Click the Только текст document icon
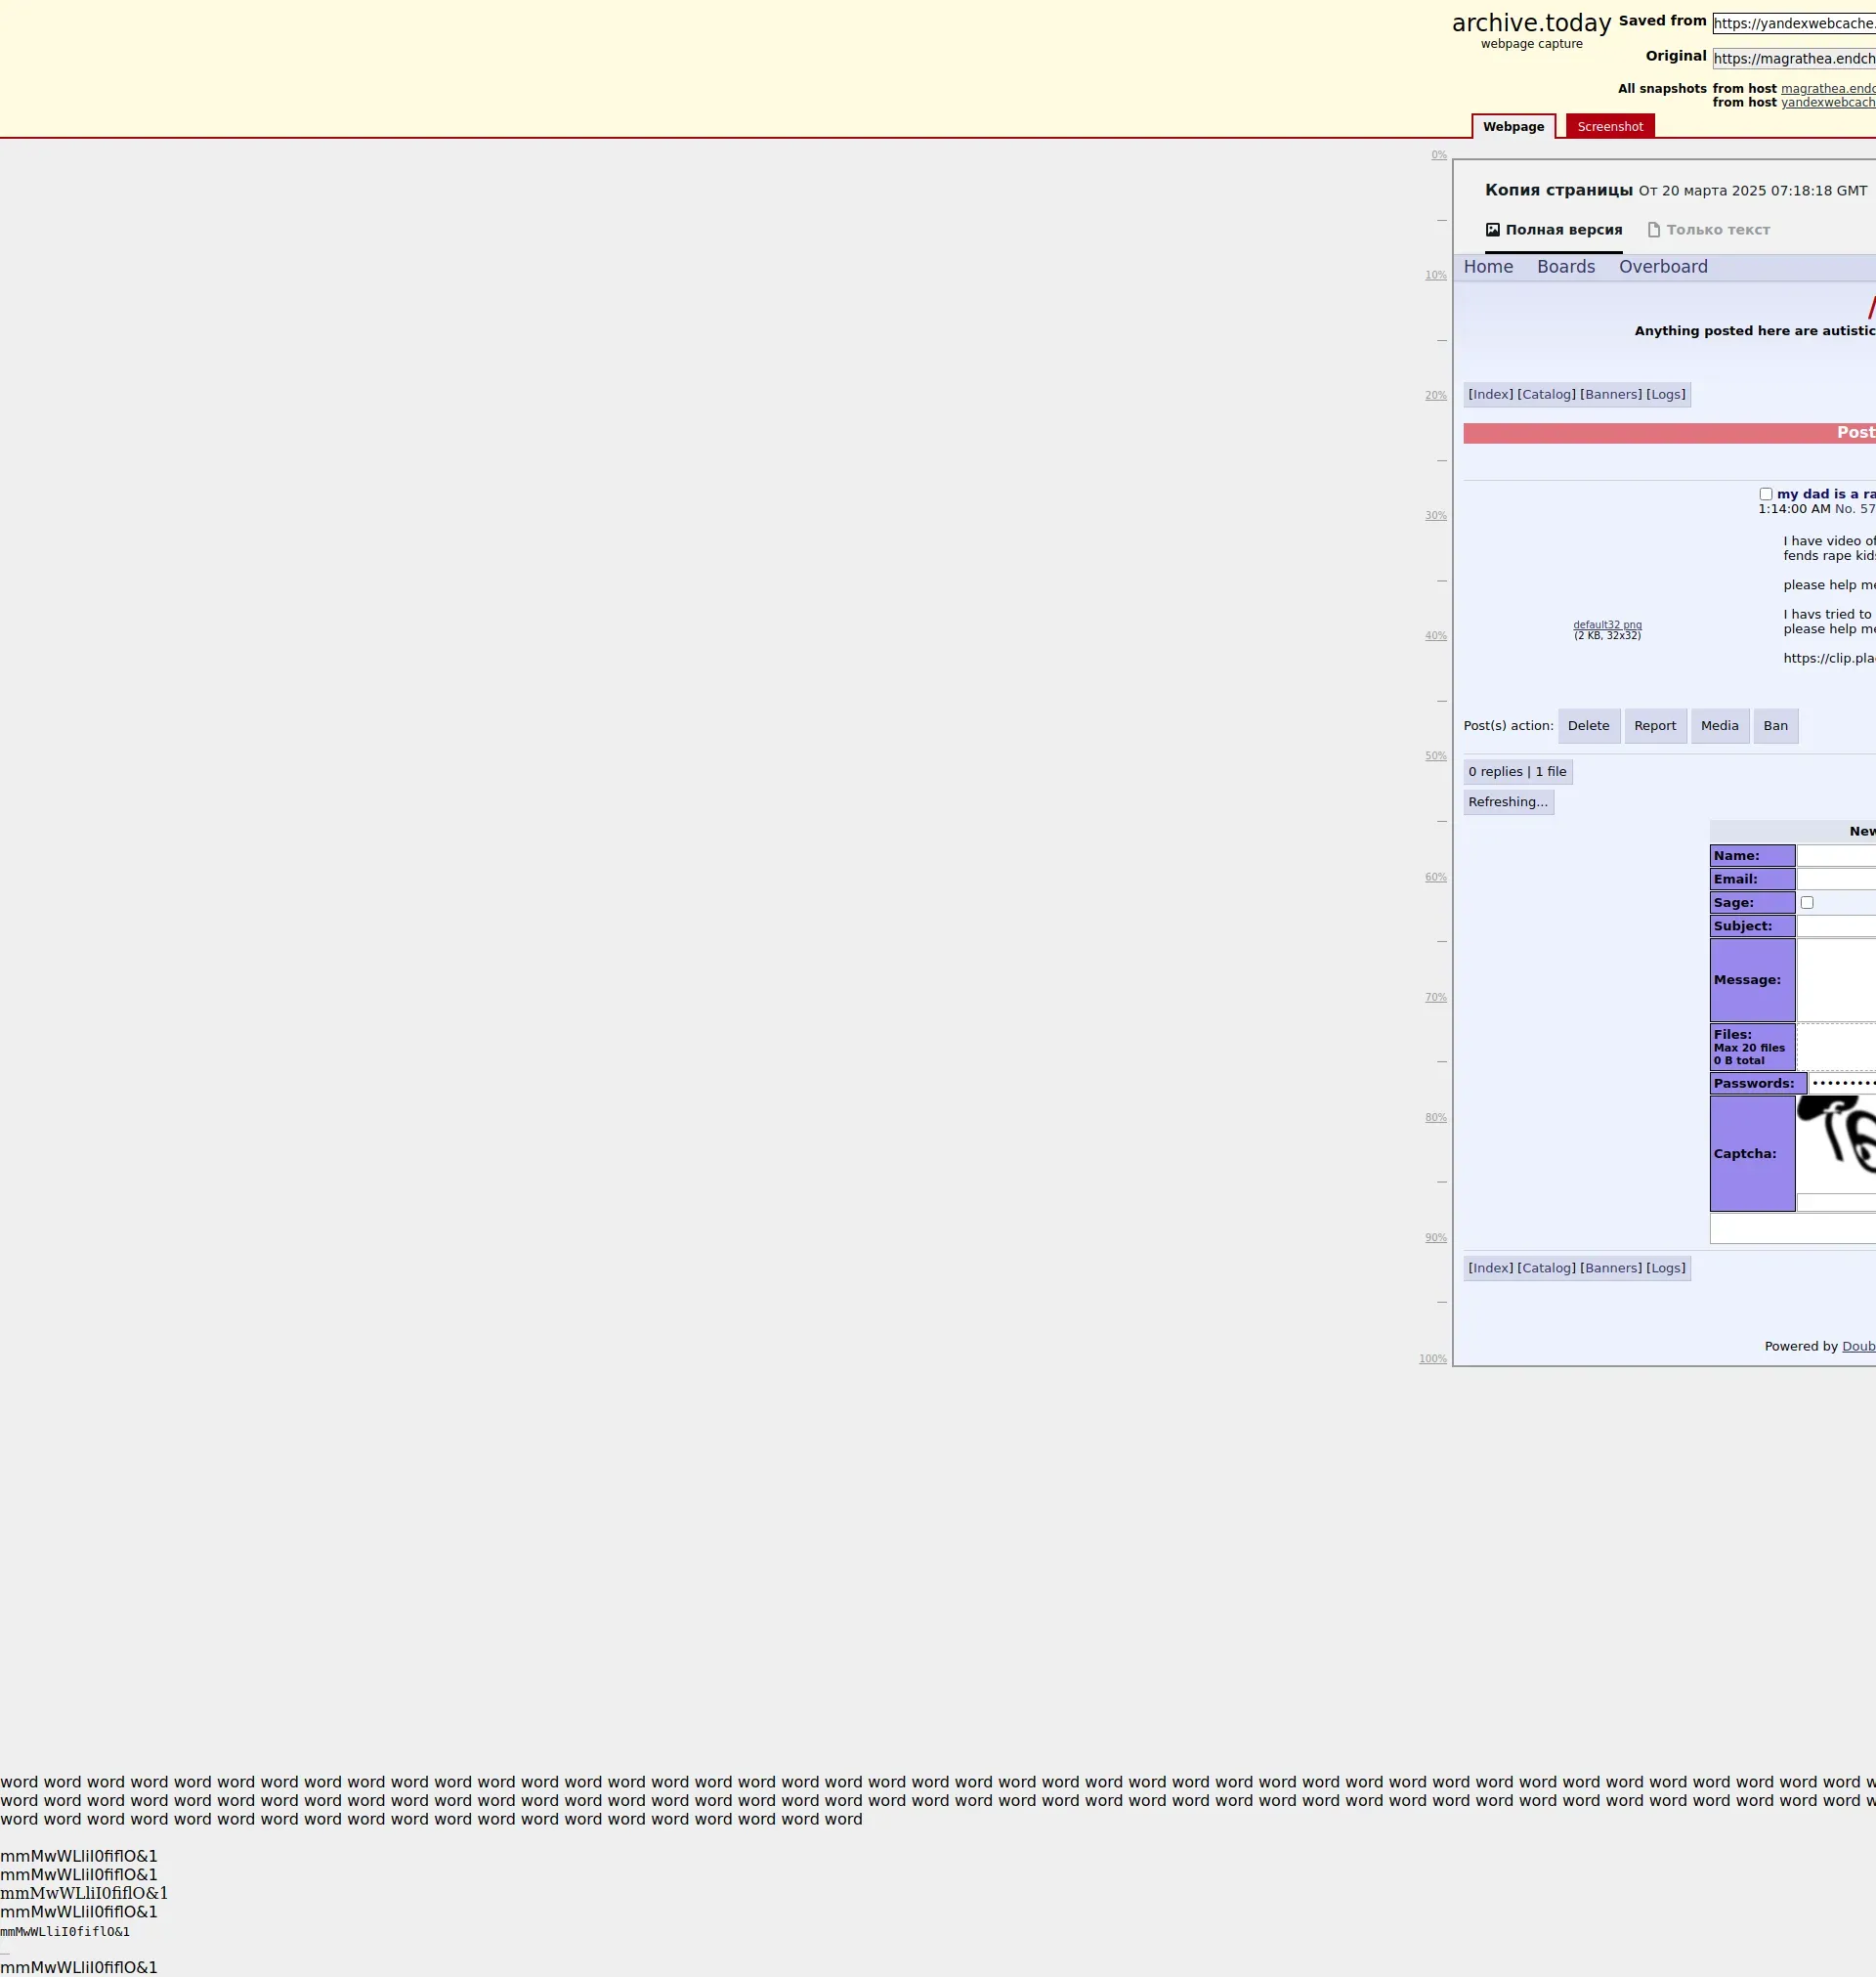 click(x=1653, y=230)
